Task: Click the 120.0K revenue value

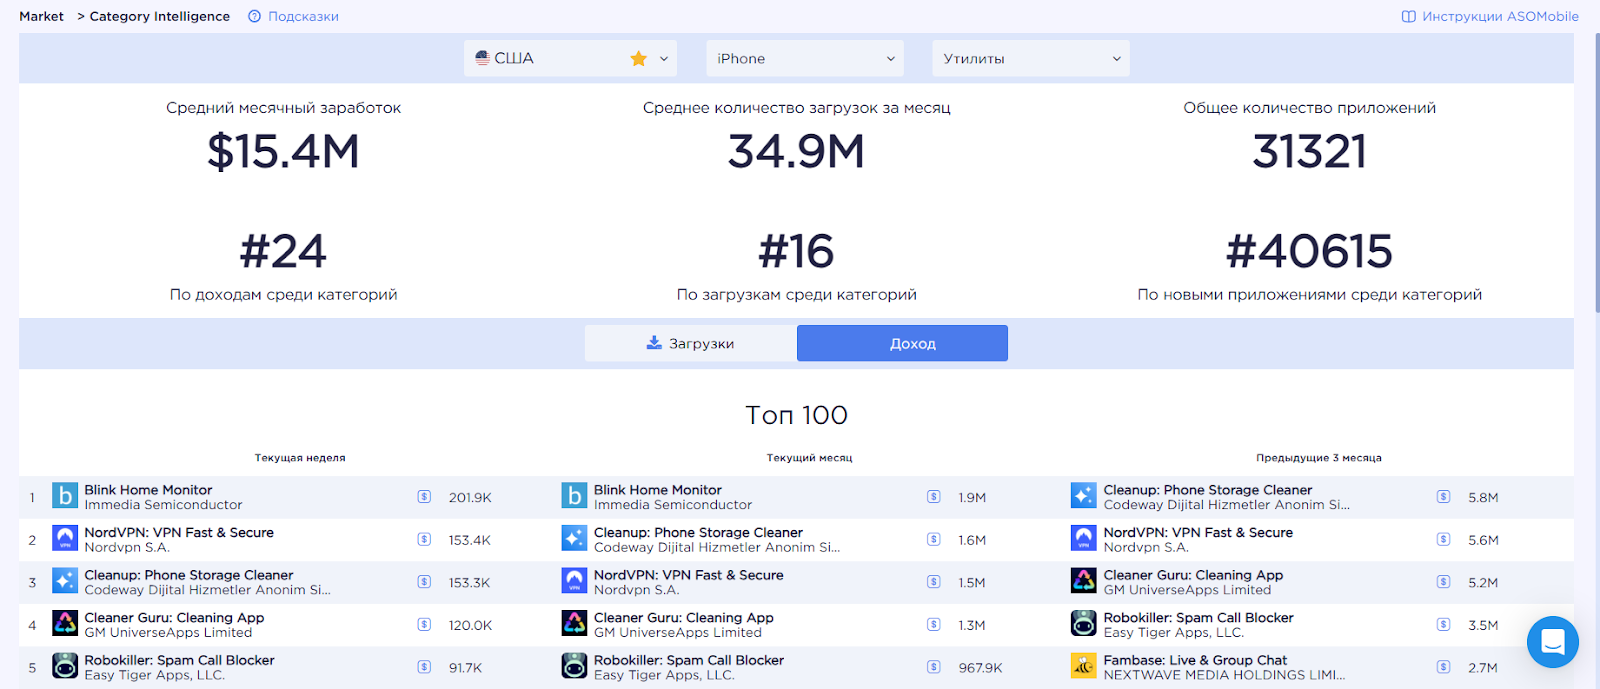Action: 470,625
